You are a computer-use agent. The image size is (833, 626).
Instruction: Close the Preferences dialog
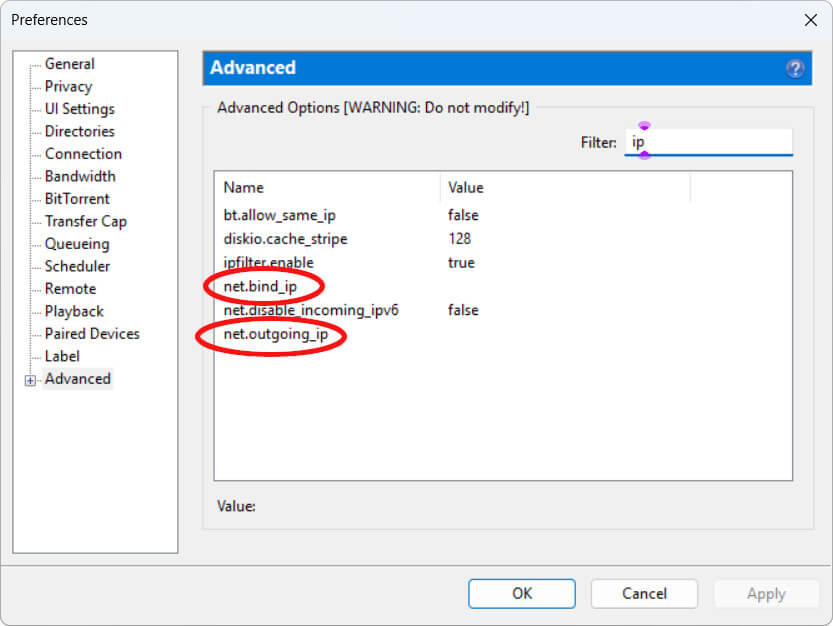[811, 20]
